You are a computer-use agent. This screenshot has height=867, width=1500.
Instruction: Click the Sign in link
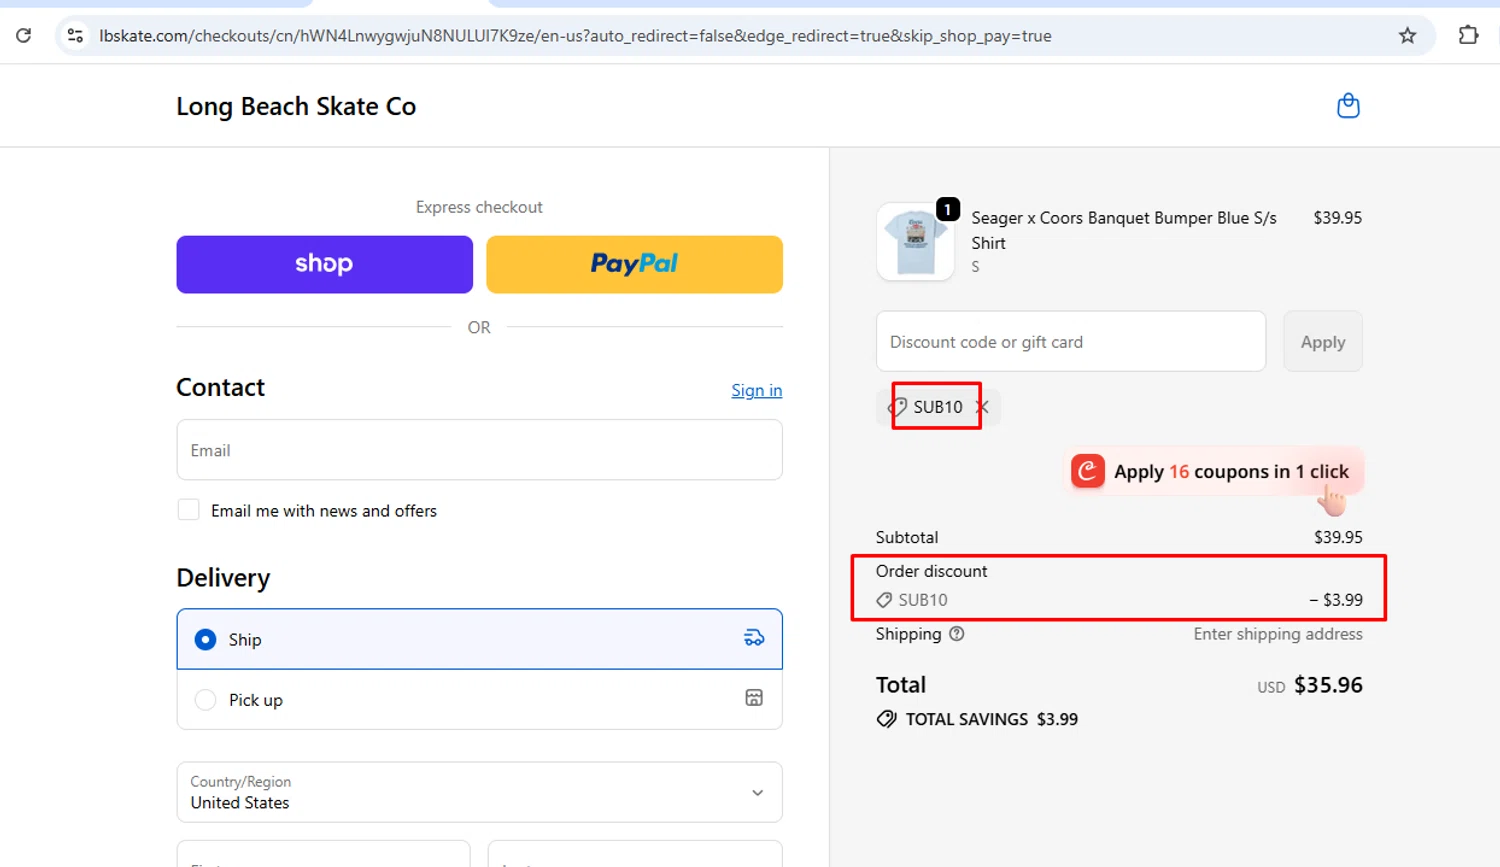(x=756, y=390)
